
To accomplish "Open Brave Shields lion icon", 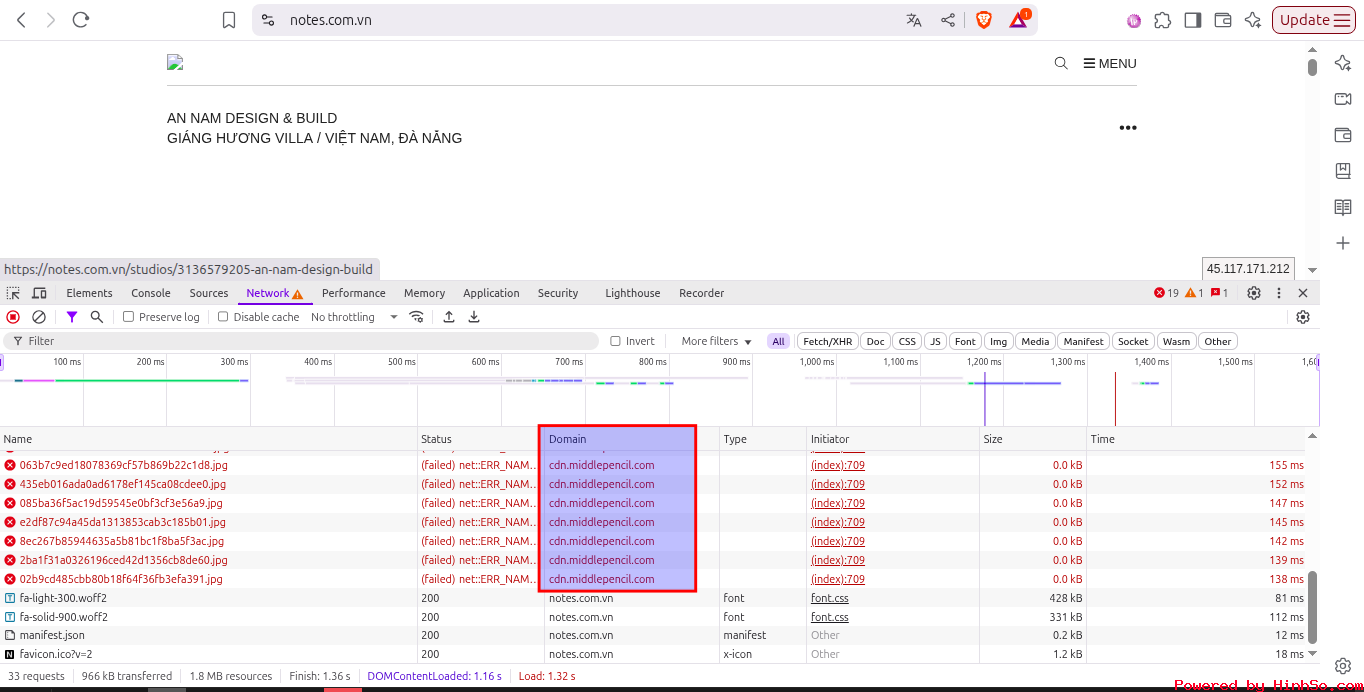I will pyautogui.click(x=983, y=20).
